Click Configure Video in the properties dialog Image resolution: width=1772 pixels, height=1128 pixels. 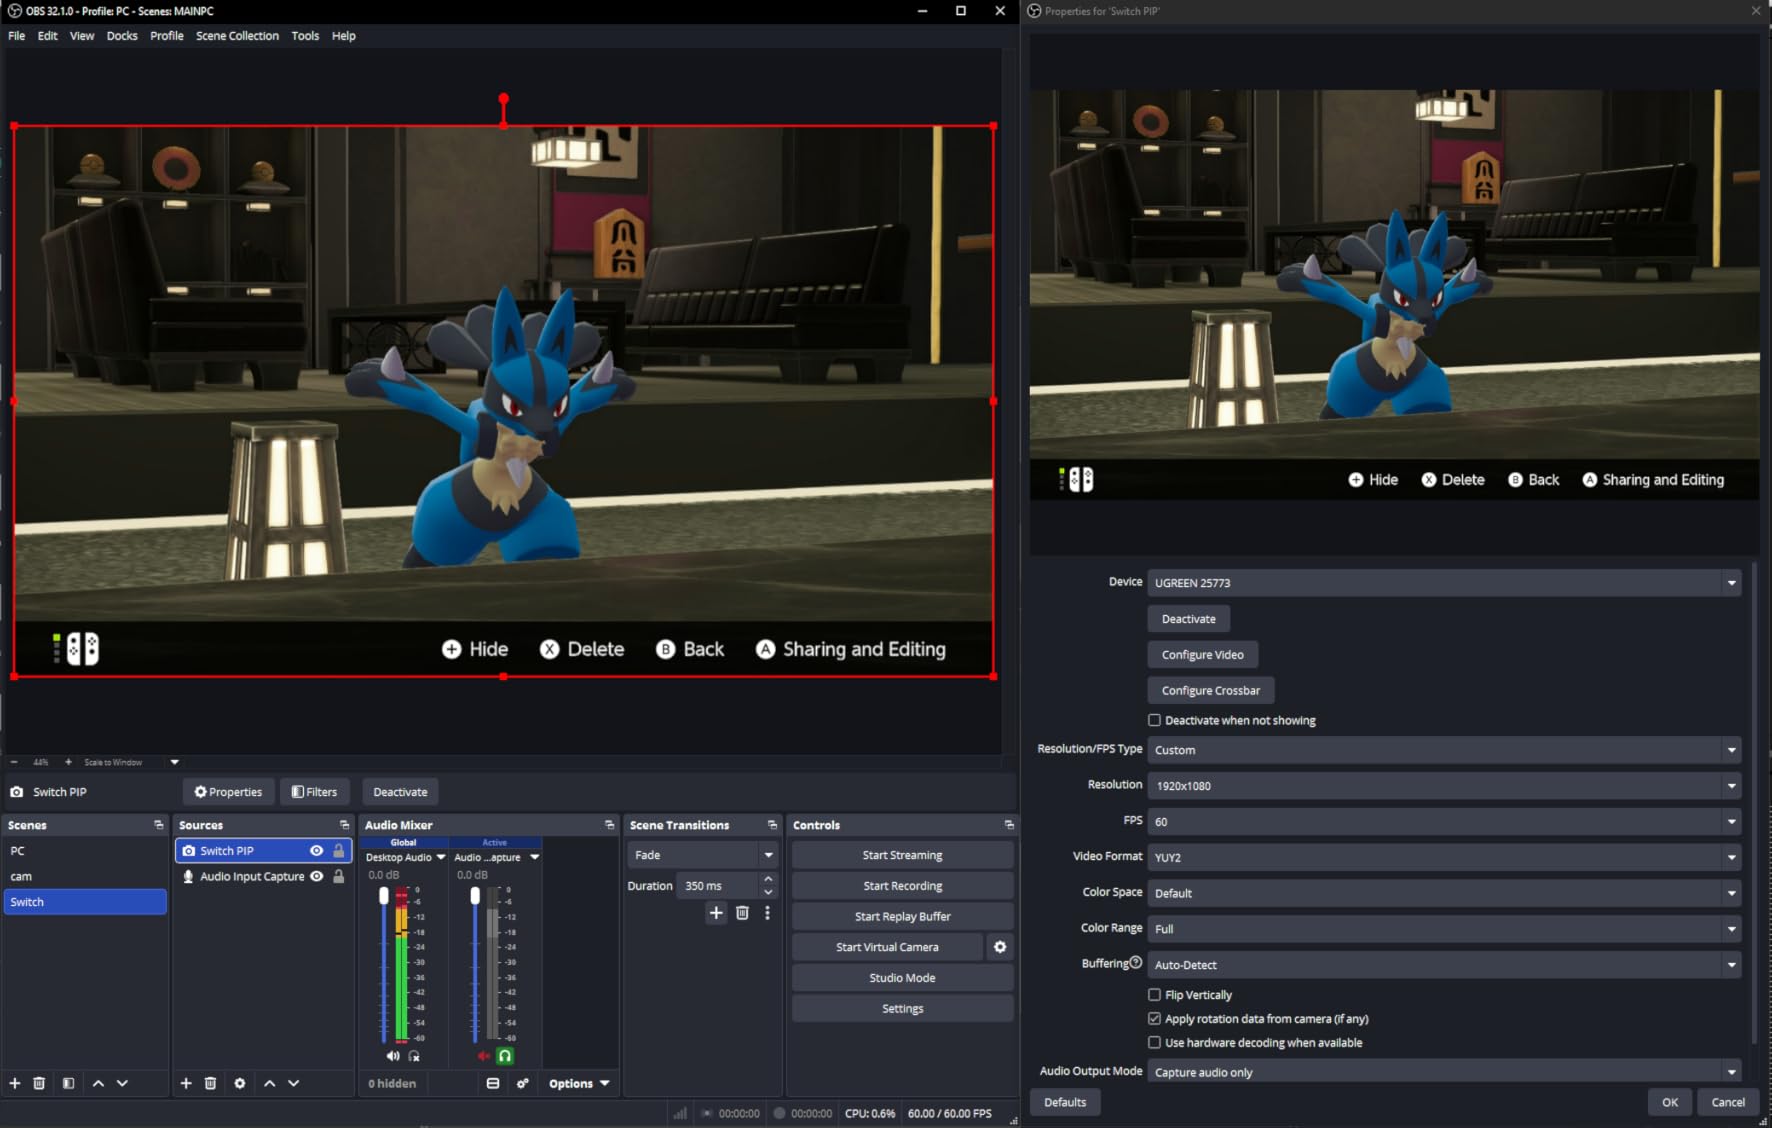1203,655
